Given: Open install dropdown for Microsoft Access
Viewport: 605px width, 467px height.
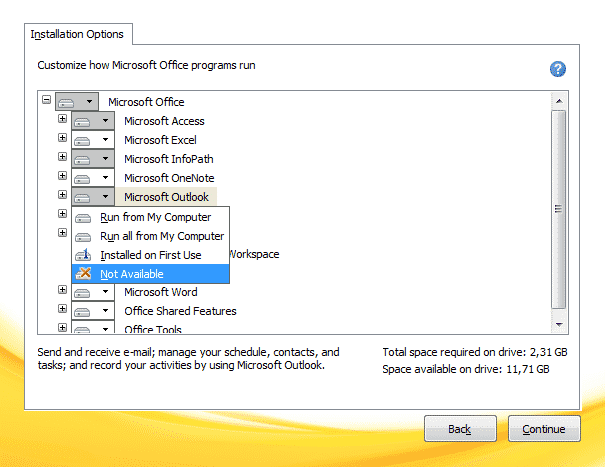Looking at the screenshot, I should (93, 121).
